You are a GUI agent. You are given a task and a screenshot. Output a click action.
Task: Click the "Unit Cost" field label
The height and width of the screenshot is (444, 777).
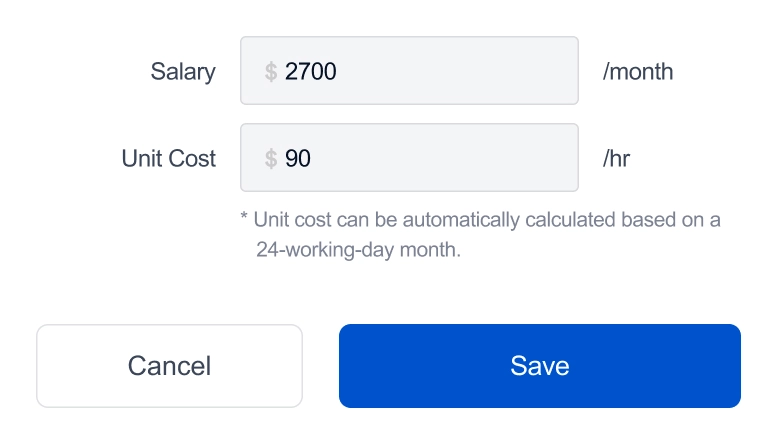coord(168,159)
